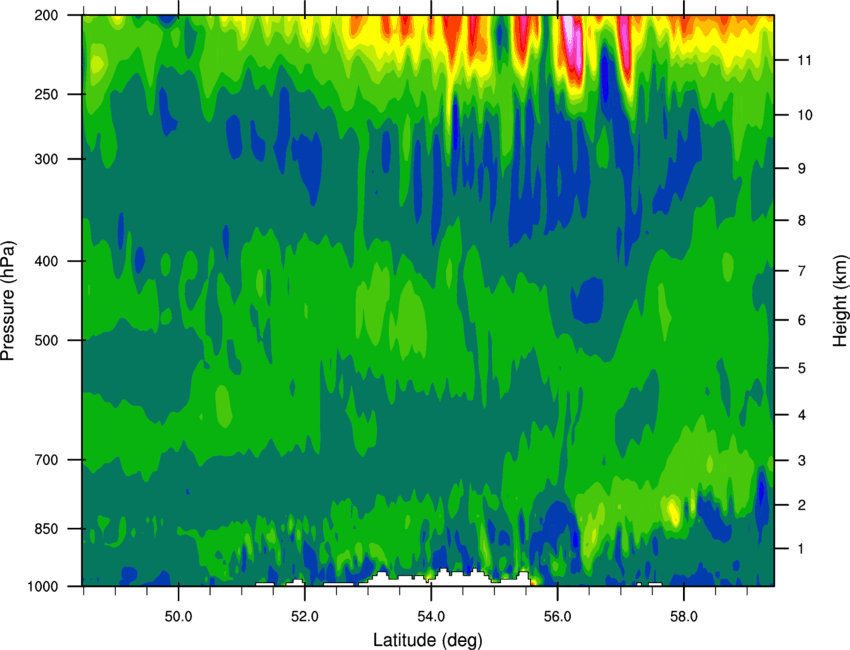Click the 1000 pressure tick label
The width and height of the screenshot is (850, 650).
(x=43, y=586)
